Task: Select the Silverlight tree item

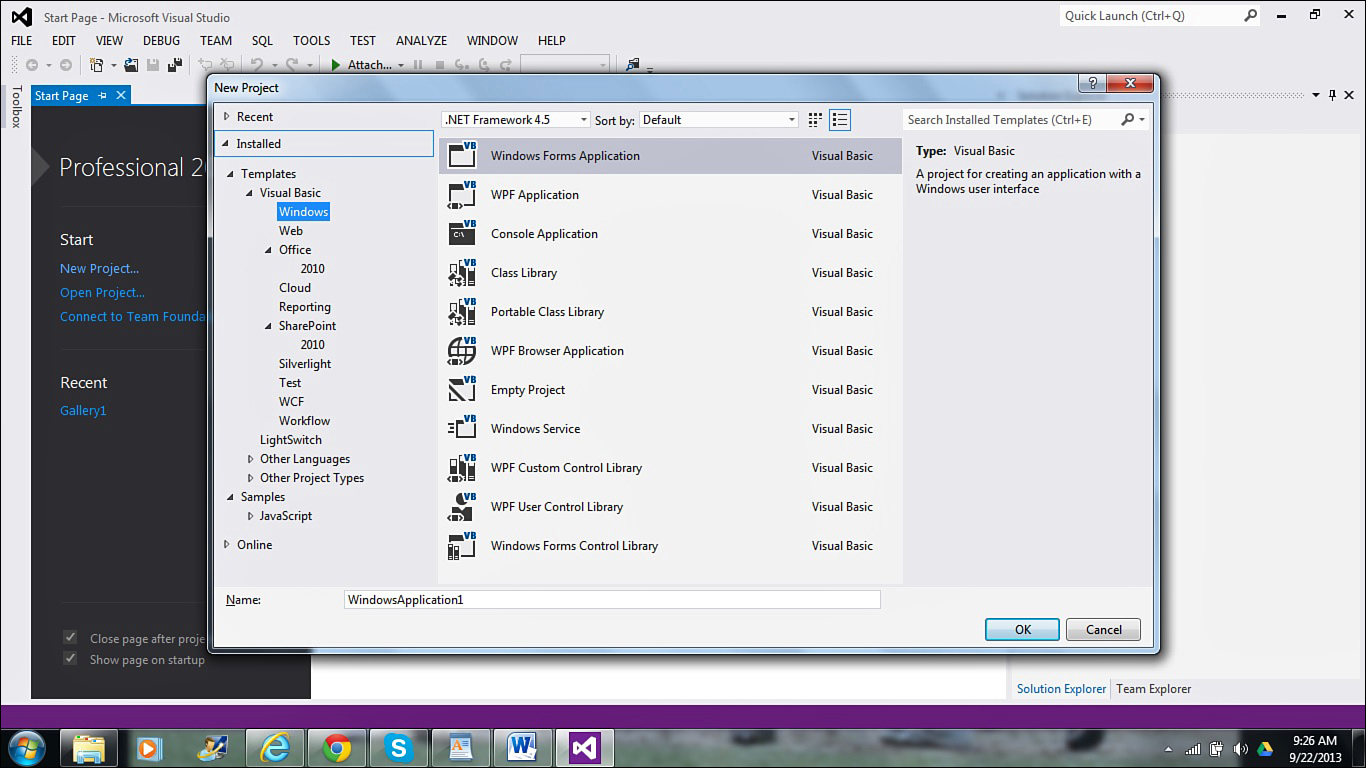Action: (305, 364)
